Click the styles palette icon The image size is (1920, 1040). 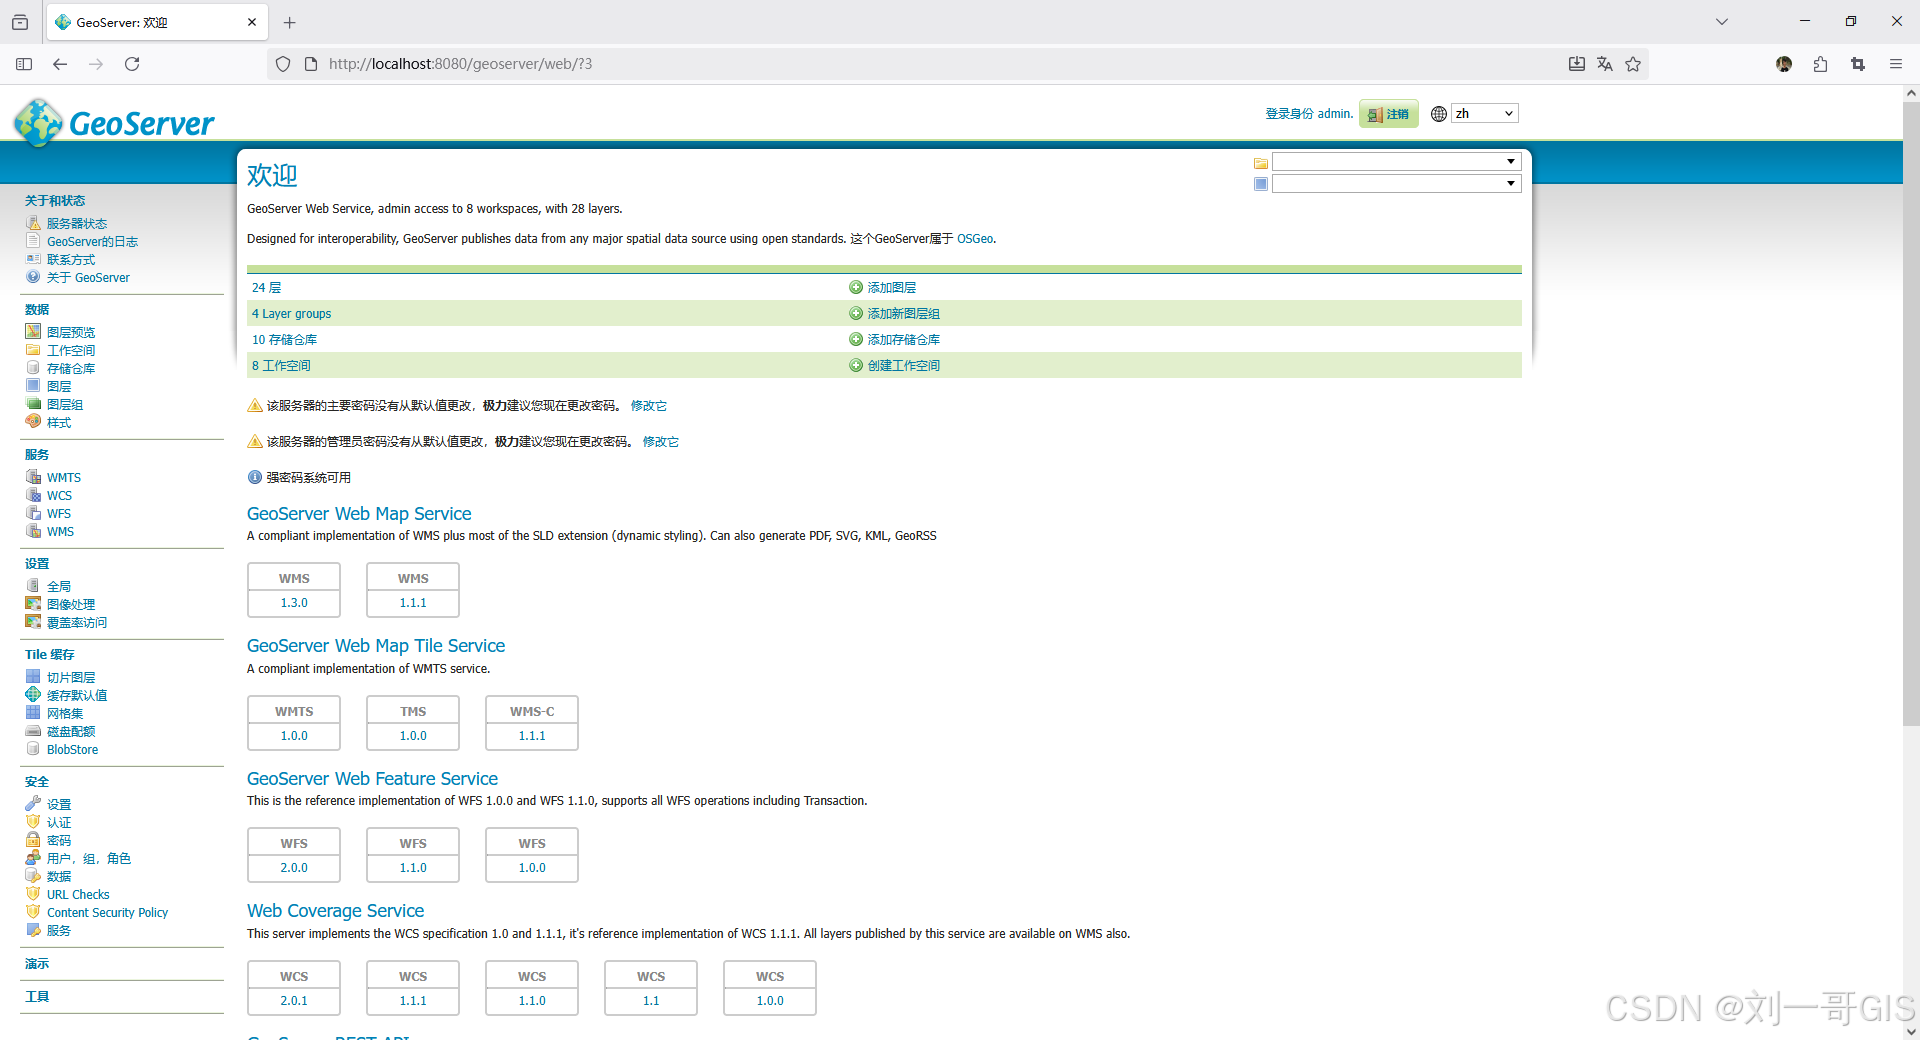tap(33, 422)
